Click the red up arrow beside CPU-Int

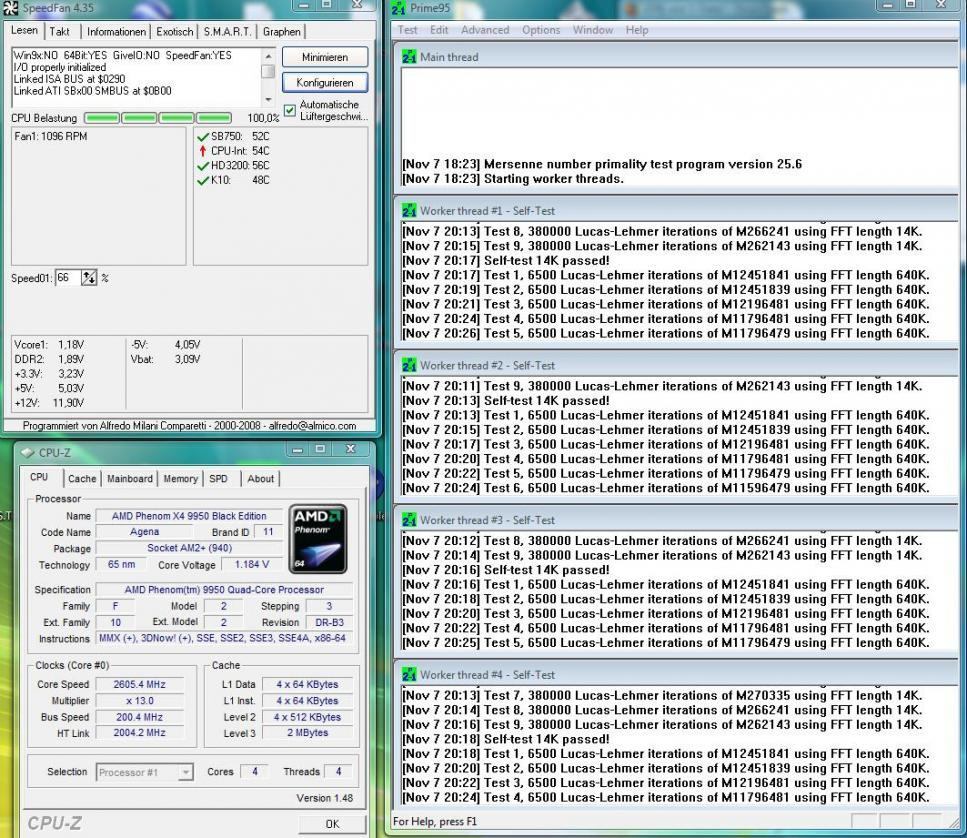click(202, 151)
